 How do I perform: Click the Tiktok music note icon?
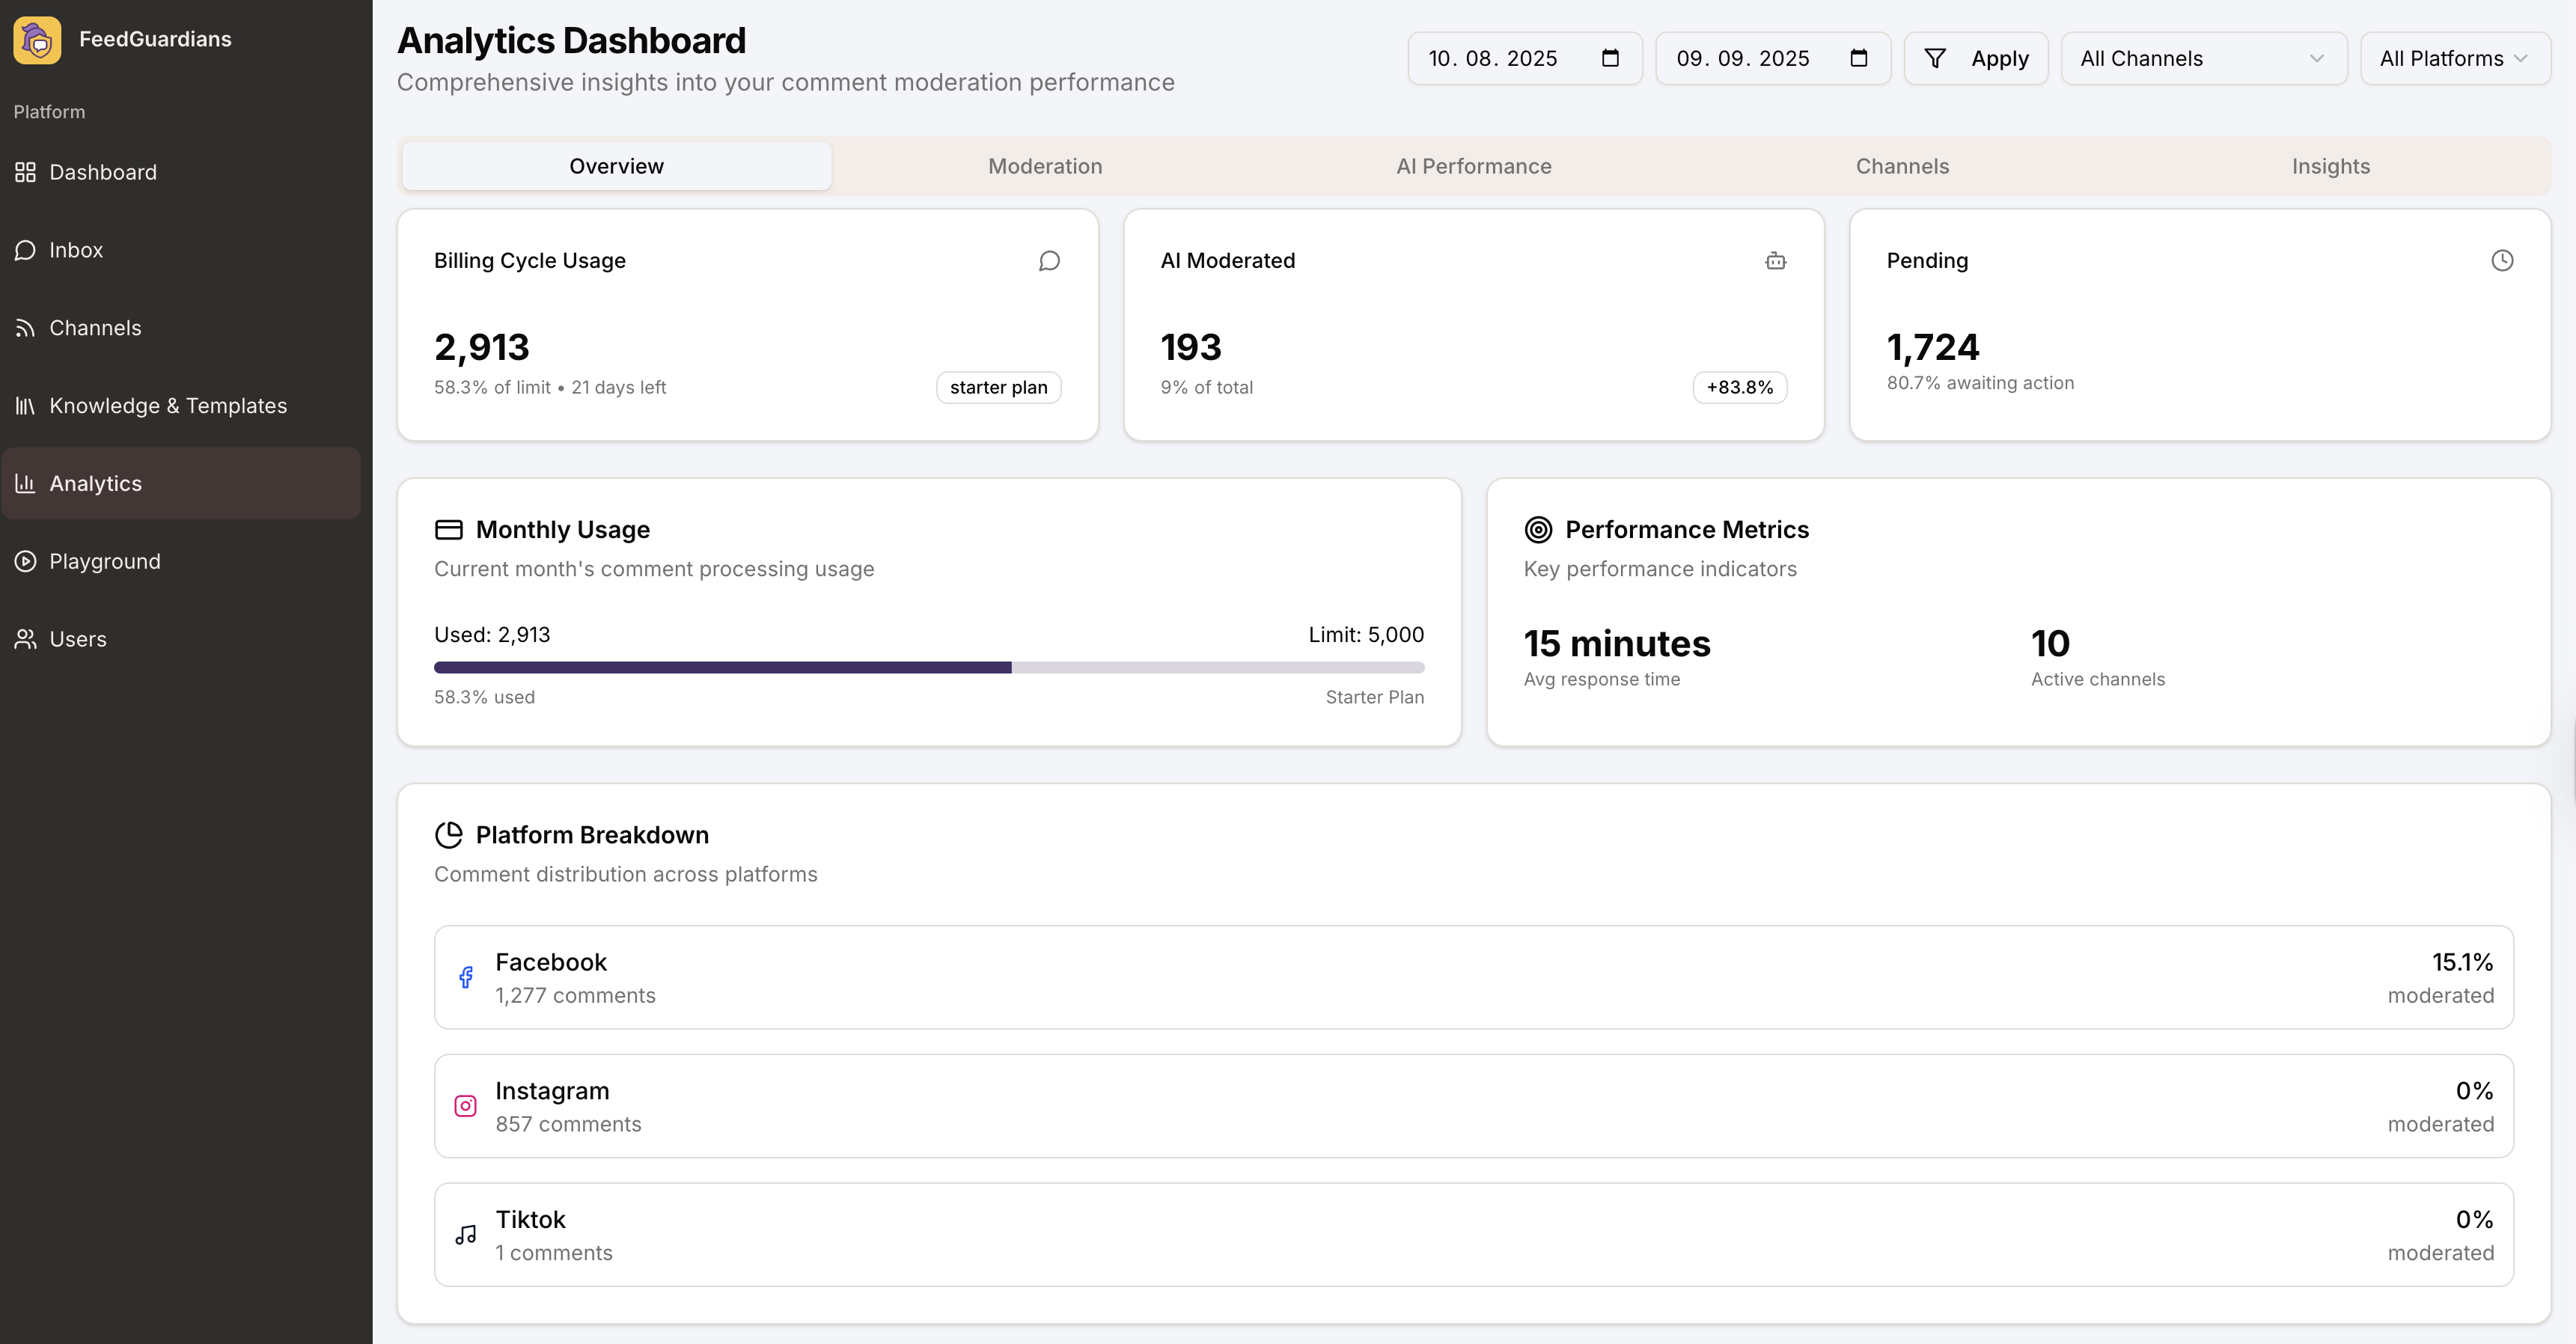[x=466, y=1235]
